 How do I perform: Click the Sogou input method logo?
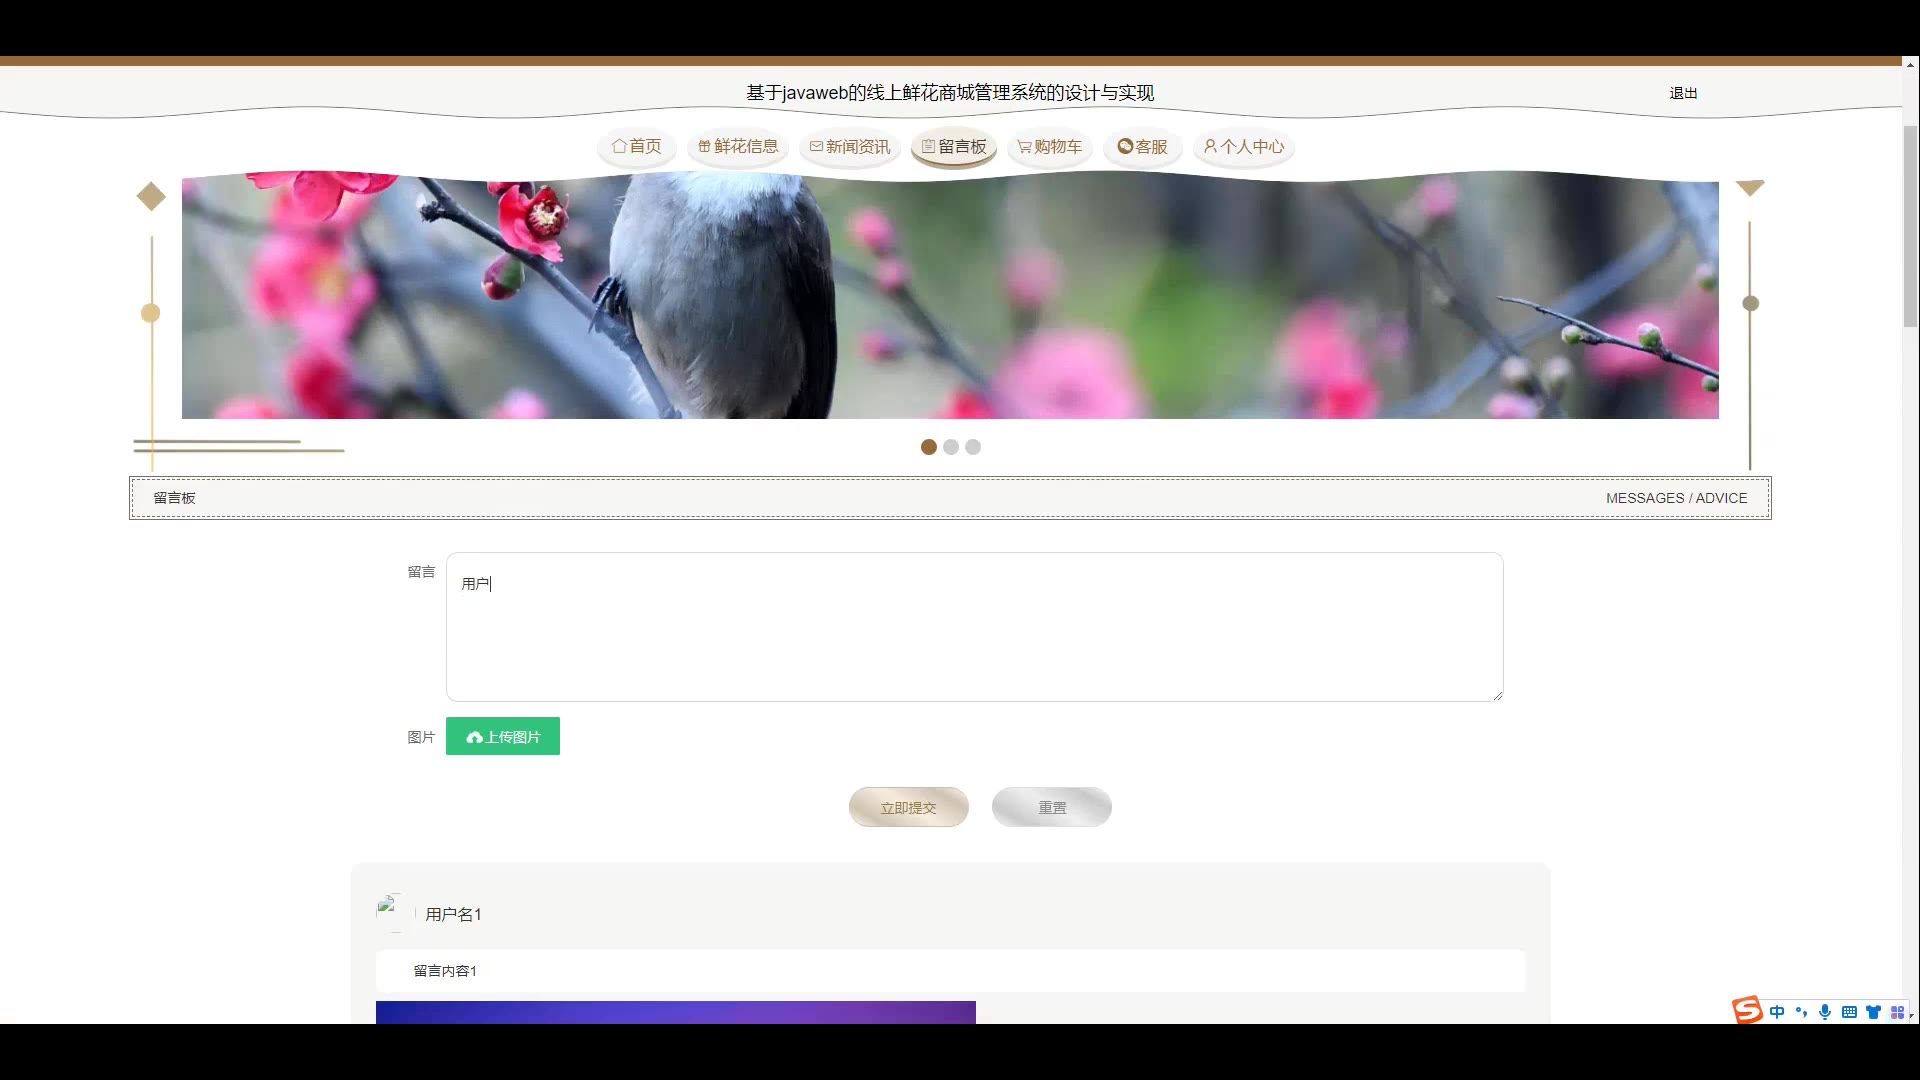1747,1010
